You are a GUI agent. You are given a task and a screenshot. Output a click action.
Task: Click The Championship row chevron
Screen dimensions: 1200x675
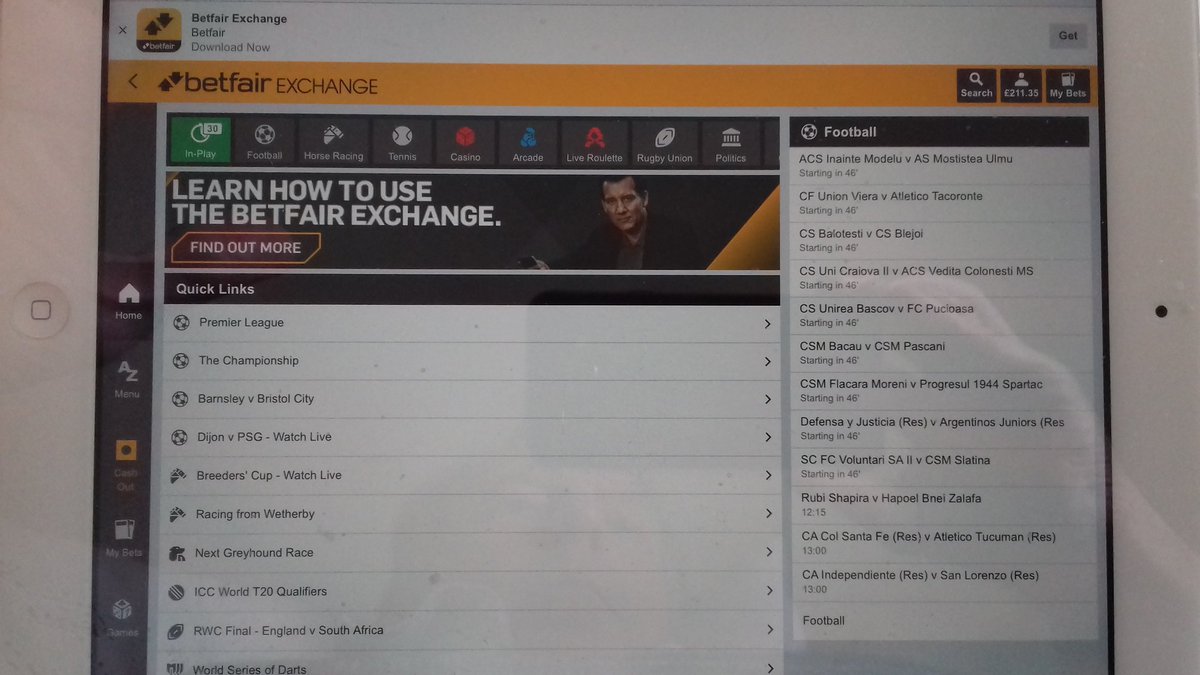point(767,362)
